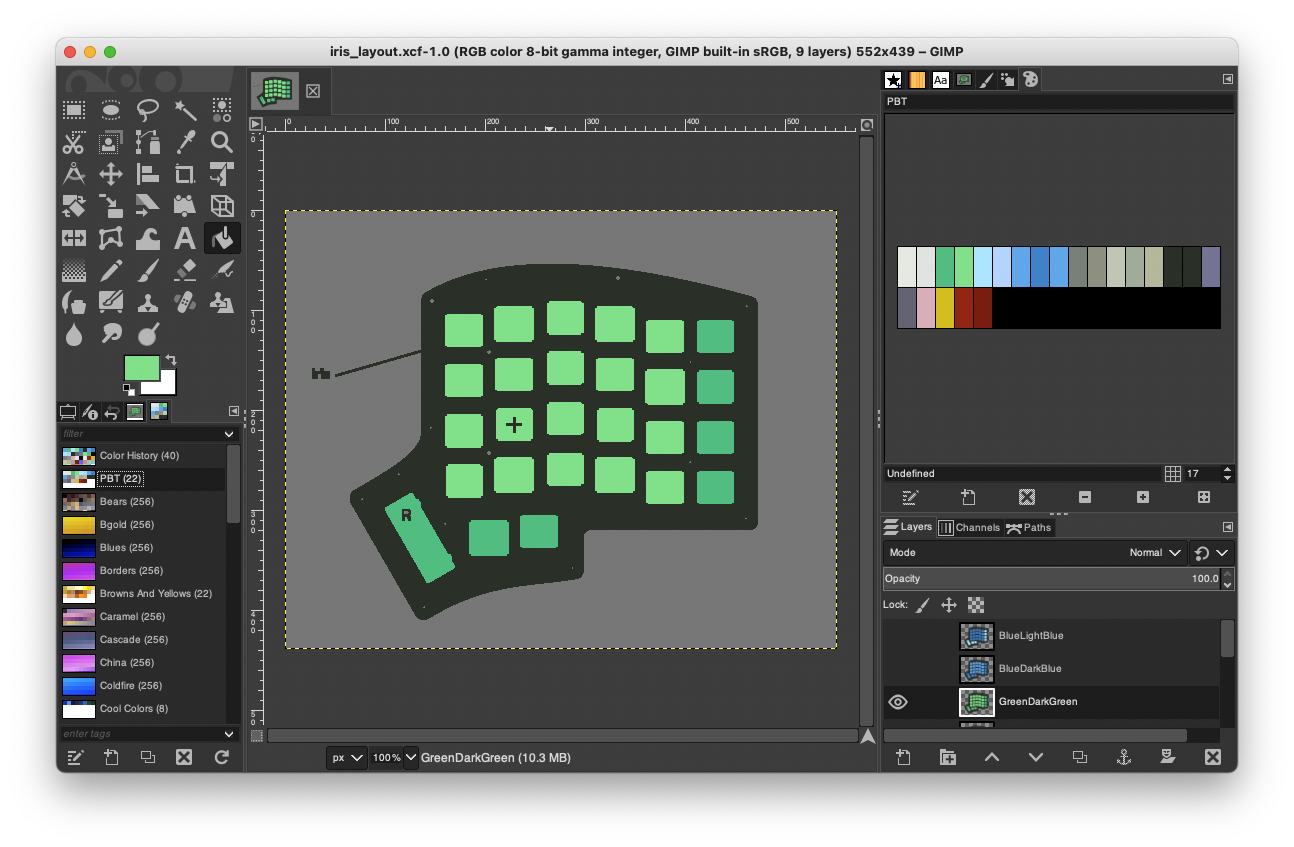This screenshot has height=847, width=1294.
Task: Select the Move tool in toolbox
Action: (x=111, y=174)
